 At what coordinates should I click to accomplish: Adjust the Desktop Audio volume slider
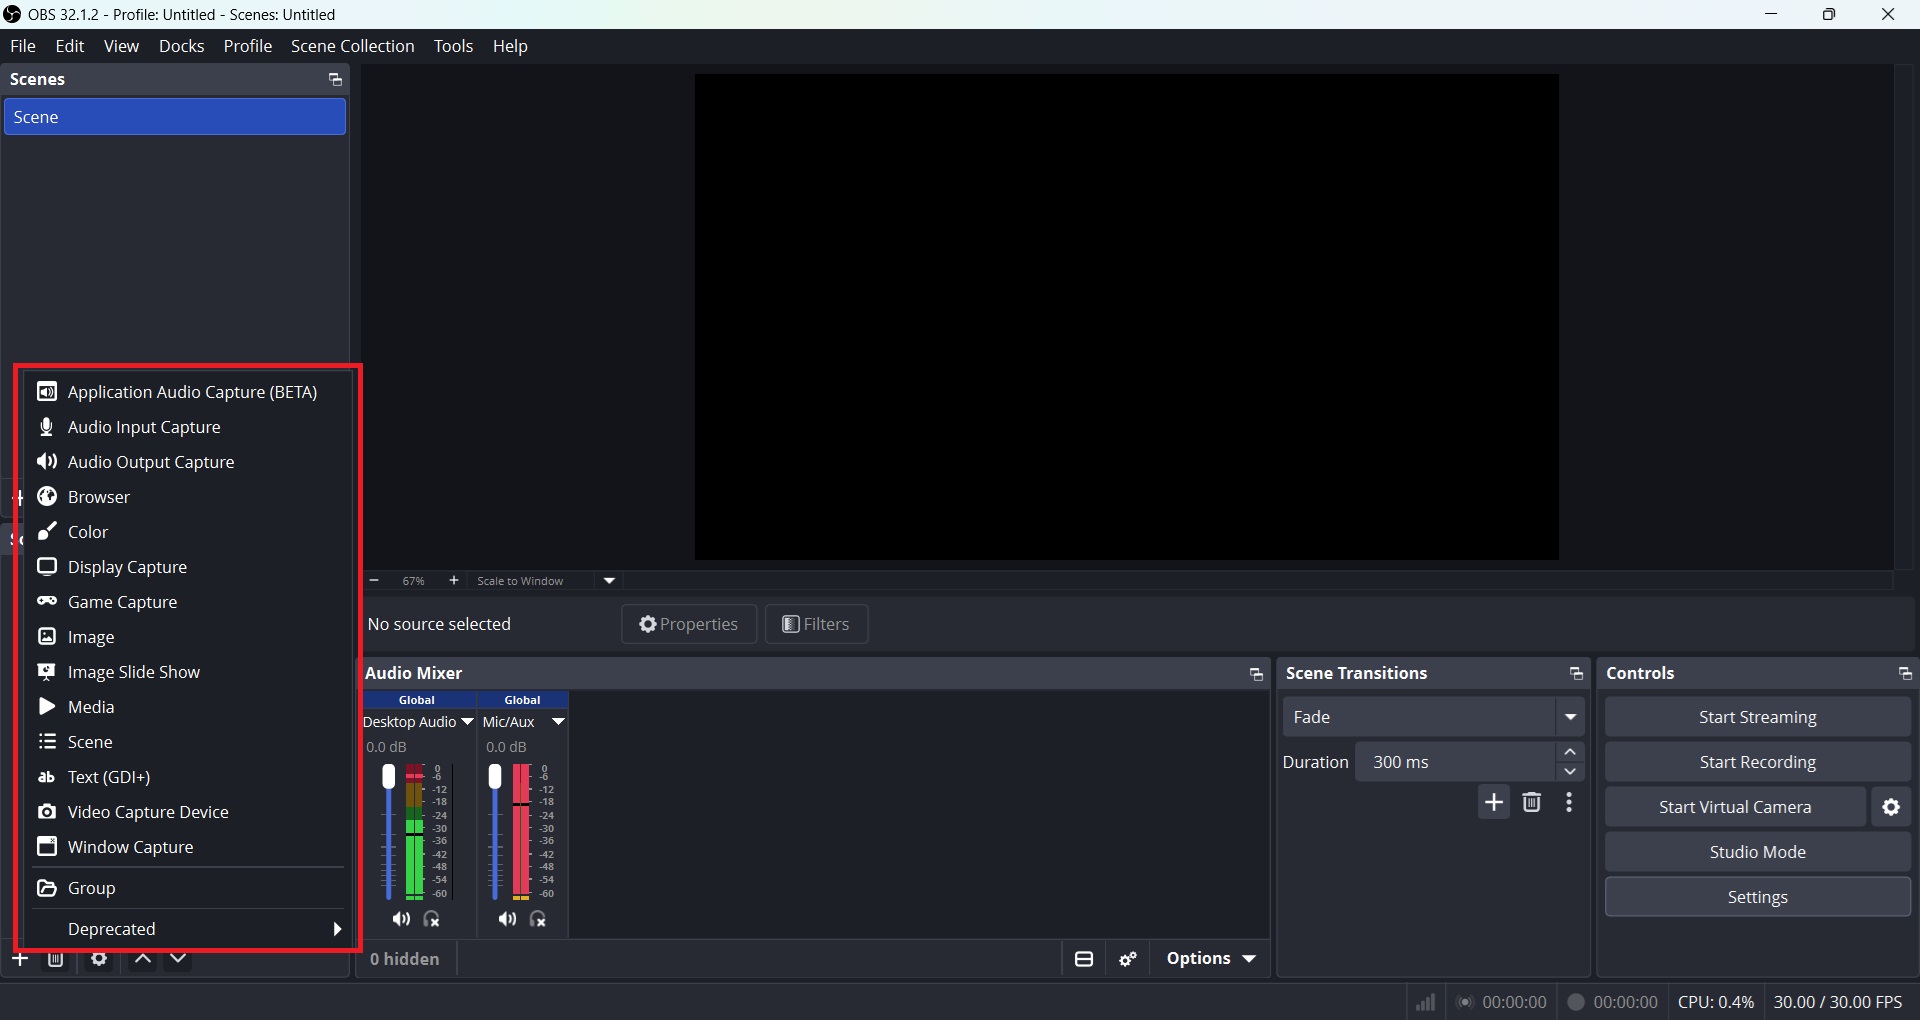389,832
